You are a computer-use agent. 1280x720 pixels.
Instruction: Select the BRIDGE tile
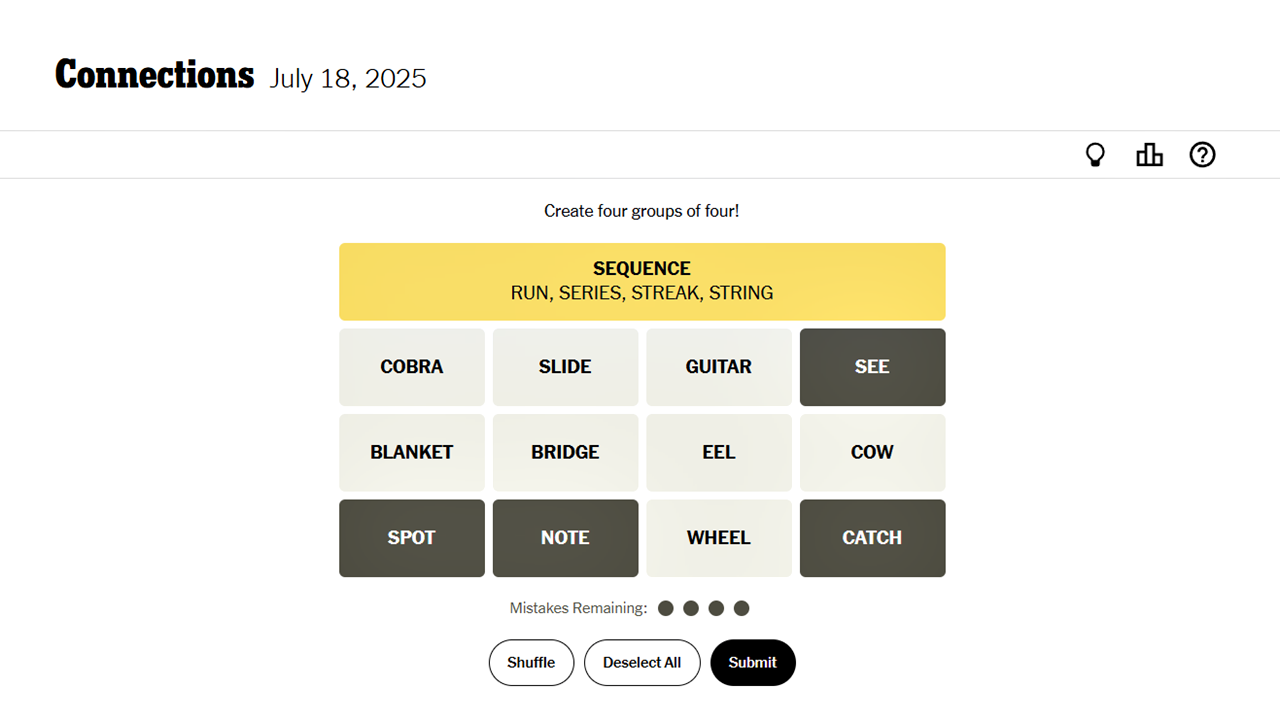[565, 452]
